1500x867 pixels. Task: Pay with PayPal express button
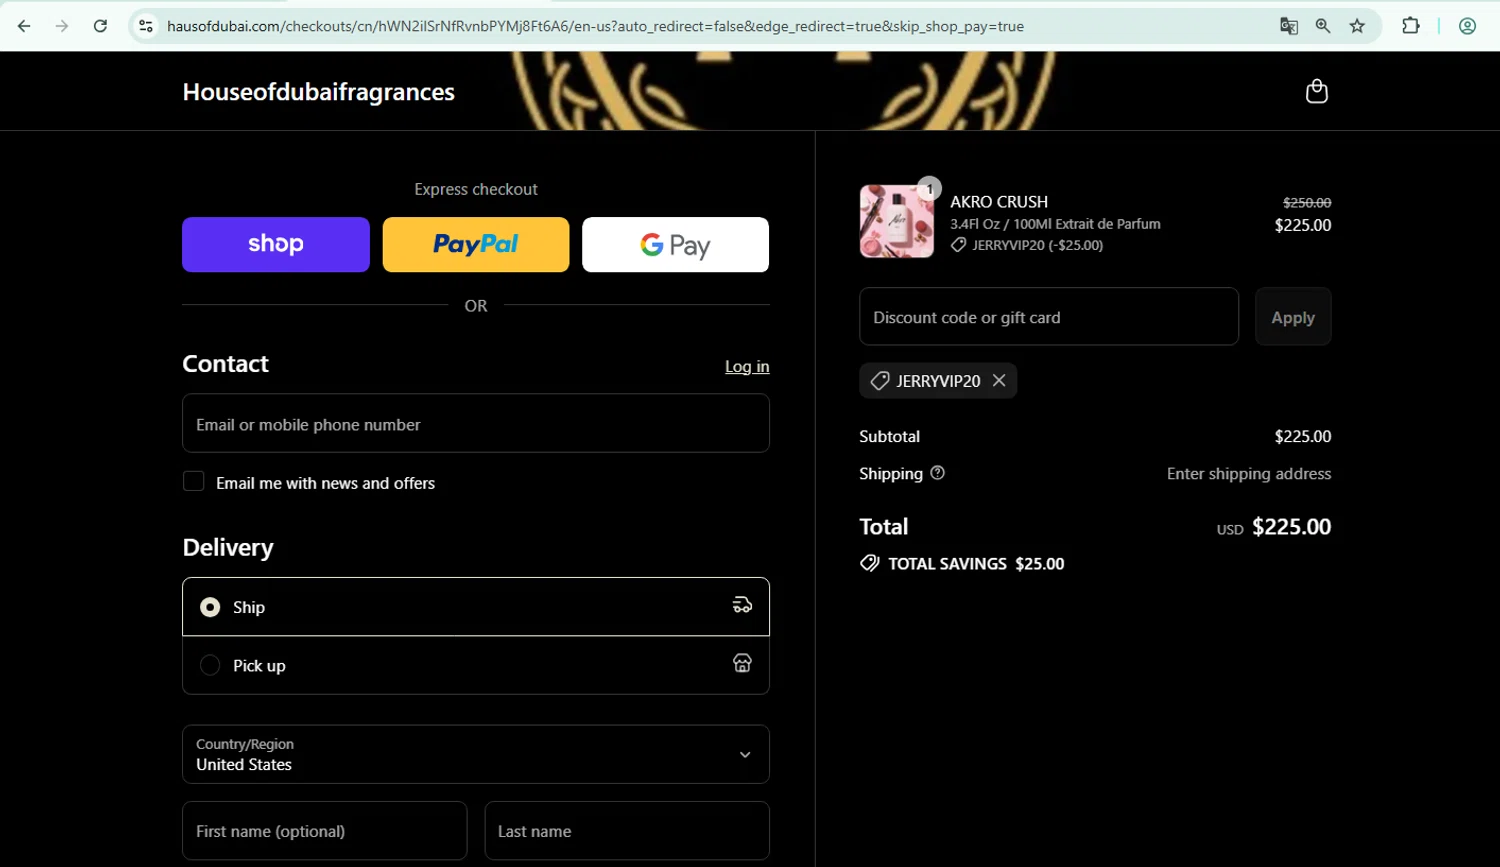[x=476, y=244]
